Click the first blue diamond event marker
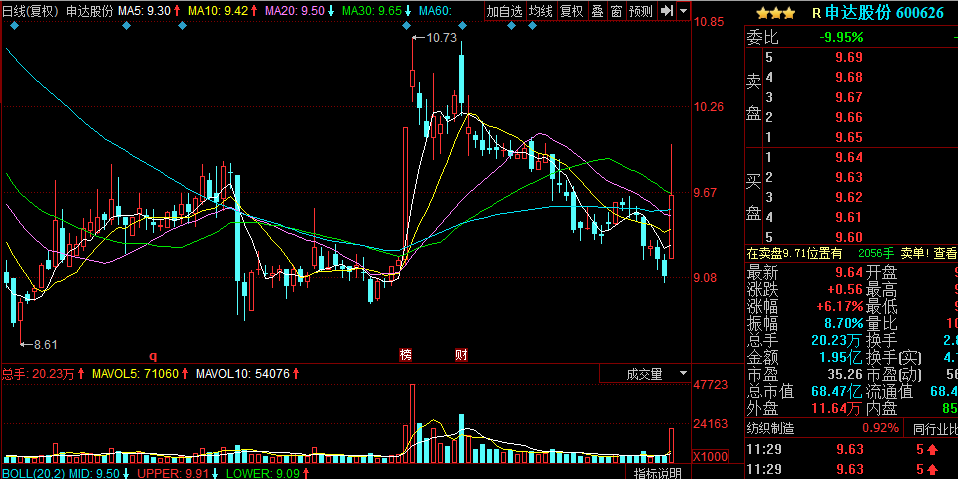 (x=13, y=25)
